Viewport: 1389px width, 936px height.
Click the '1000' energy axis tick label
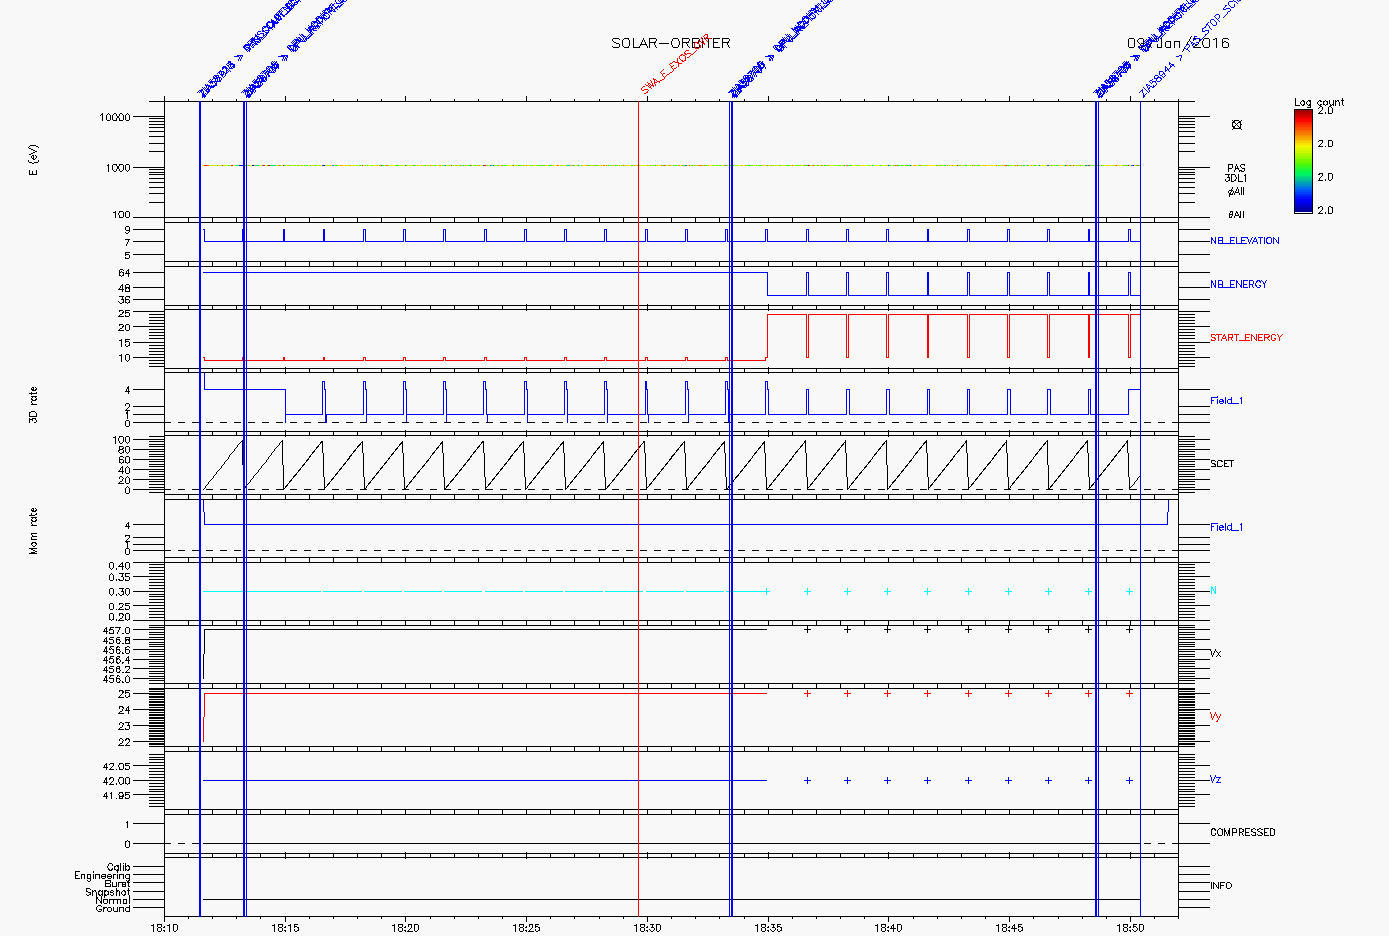118,168
